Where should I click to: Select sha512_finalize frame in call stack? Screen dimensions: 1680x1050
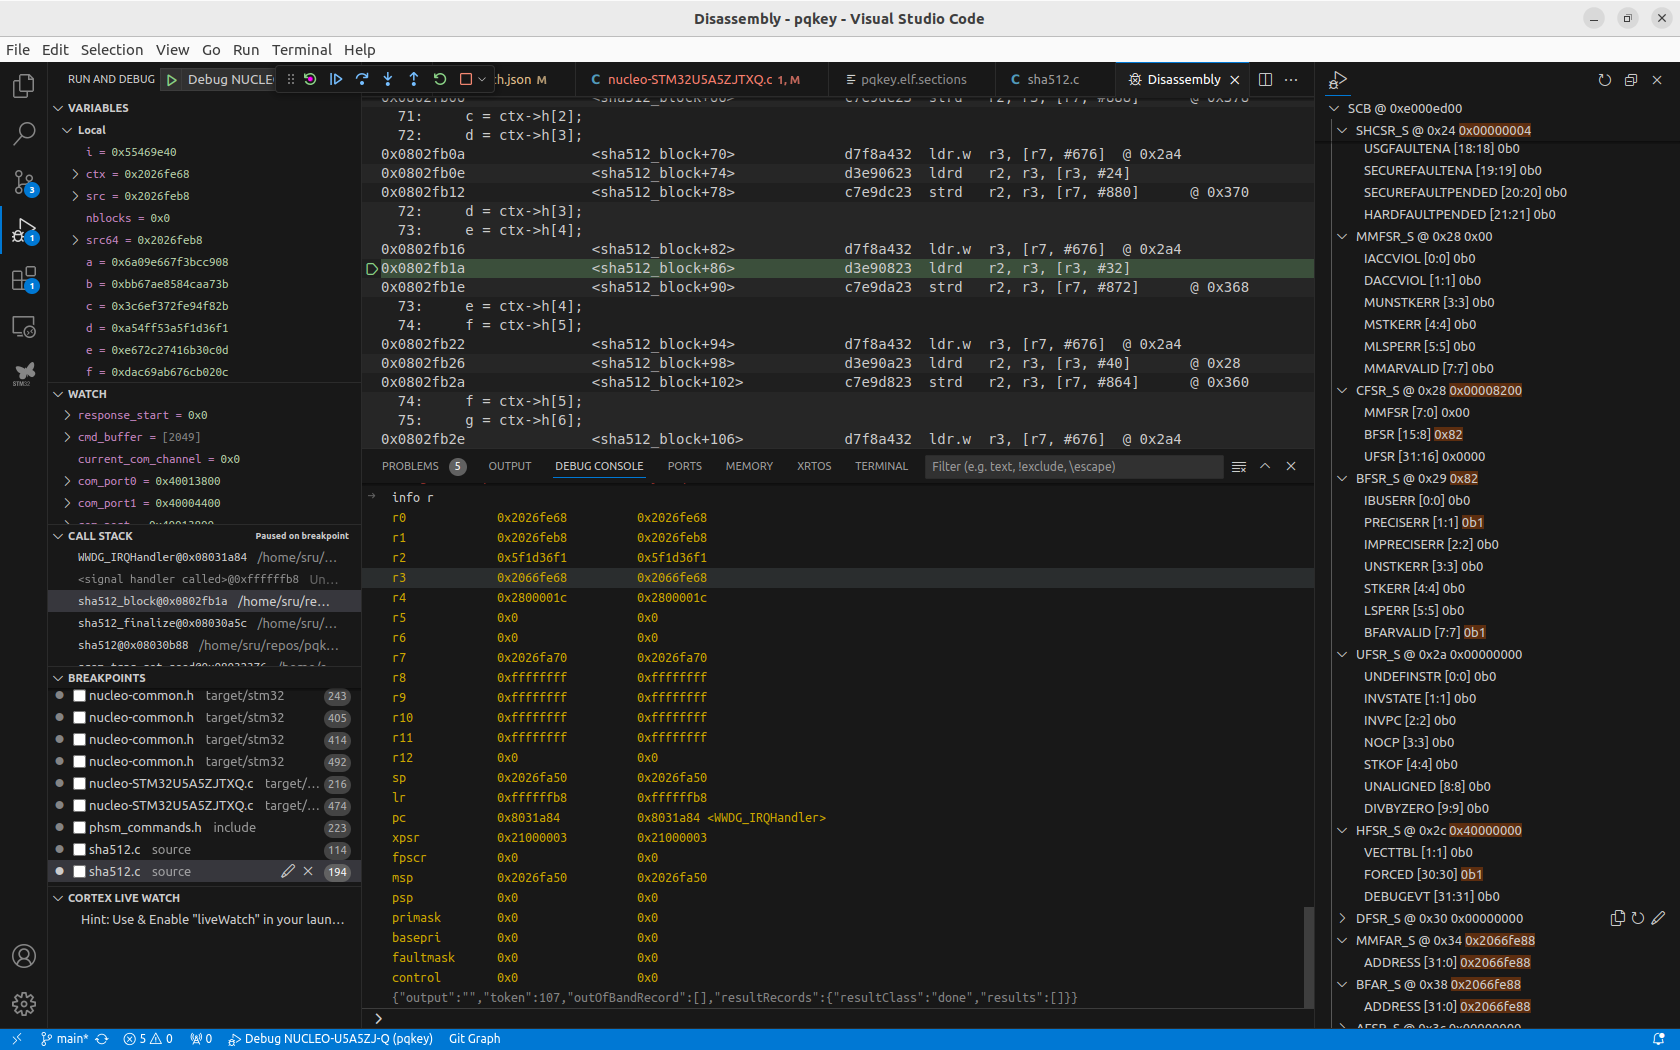(162, 623)
